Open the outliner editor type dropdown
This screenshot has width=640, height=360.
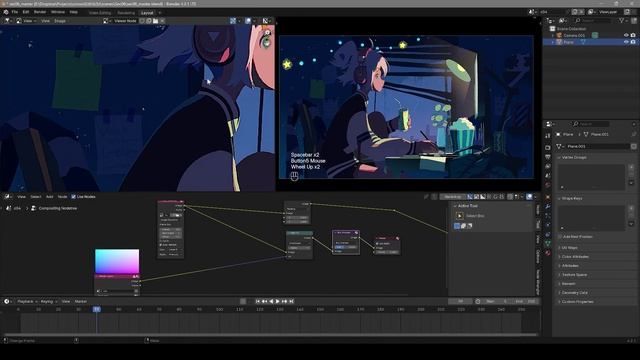[551, 20]
